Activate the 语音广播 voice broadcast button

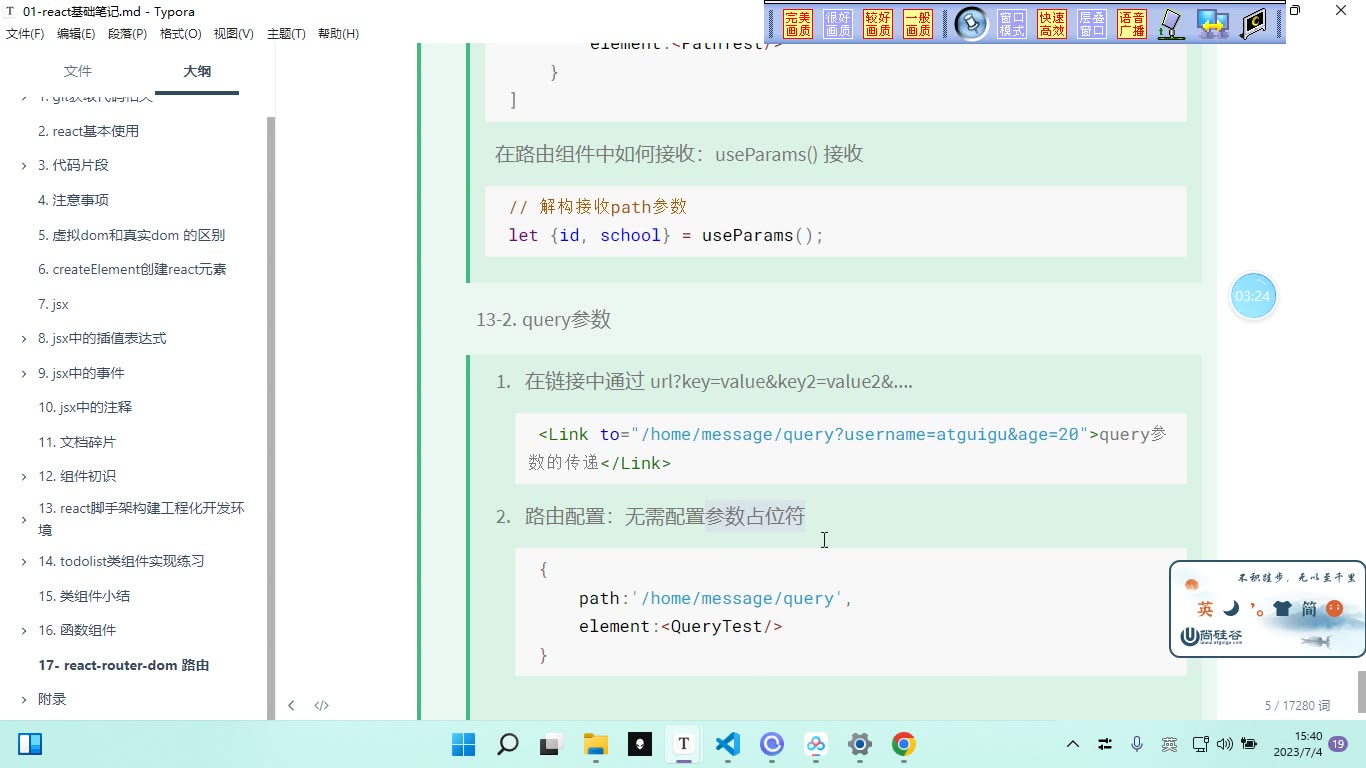pyautogui.click(x=1132, y=24)
